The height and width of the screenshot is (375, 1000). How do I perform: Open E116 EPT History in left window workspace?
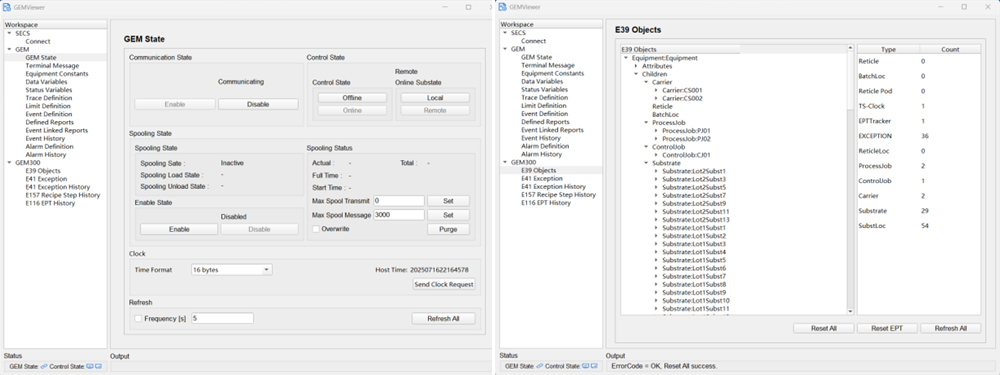tap(50, 203)
